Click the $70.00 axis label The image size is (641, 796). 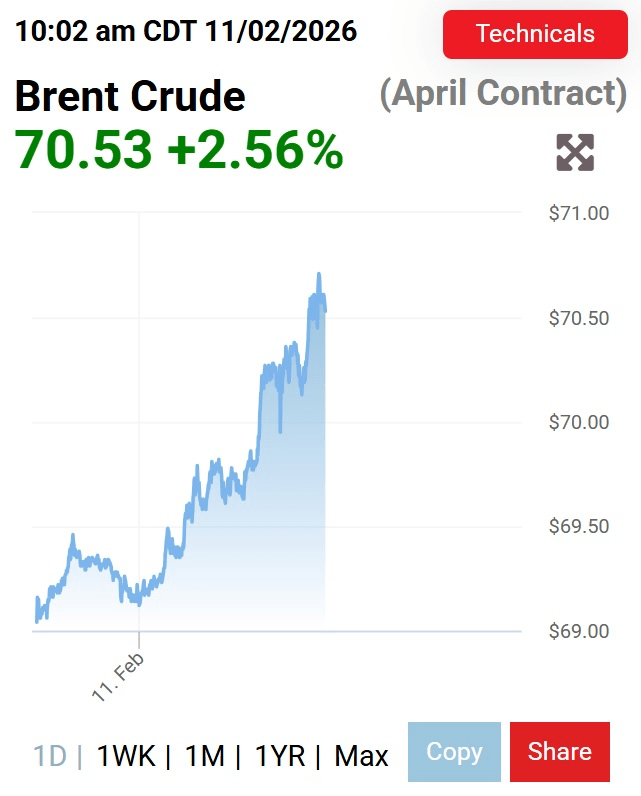tap(579, 422)
